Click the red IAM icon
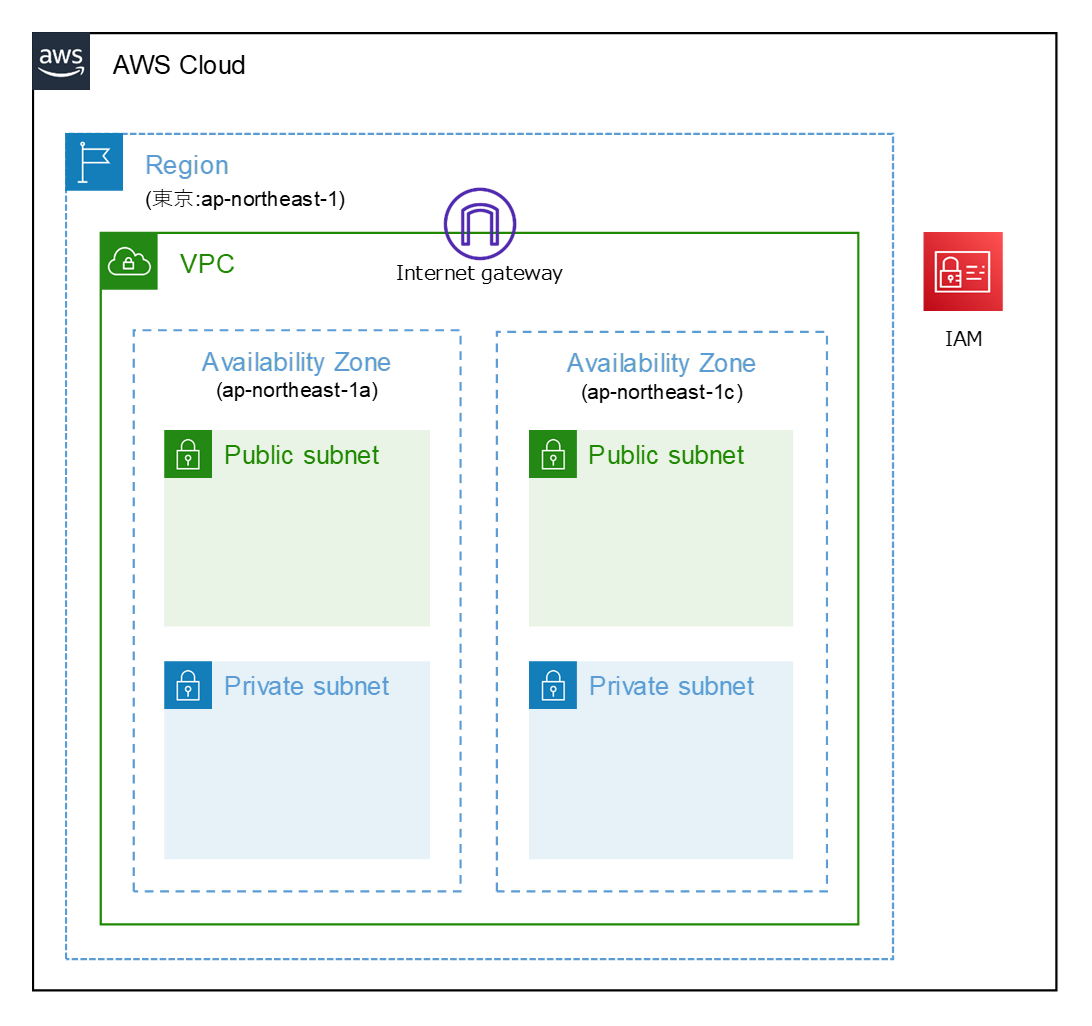The image size is (1092, 1026). [x=962, y=272]
